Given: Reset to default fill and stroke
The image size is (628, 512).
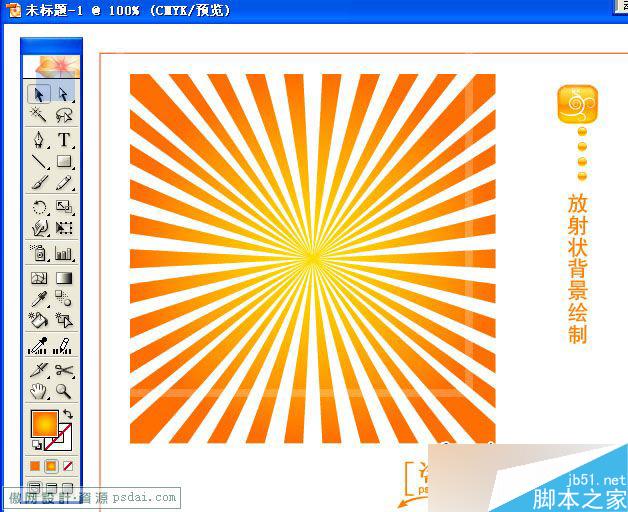Looking at the screenshot, I should (x=37, y=445).
